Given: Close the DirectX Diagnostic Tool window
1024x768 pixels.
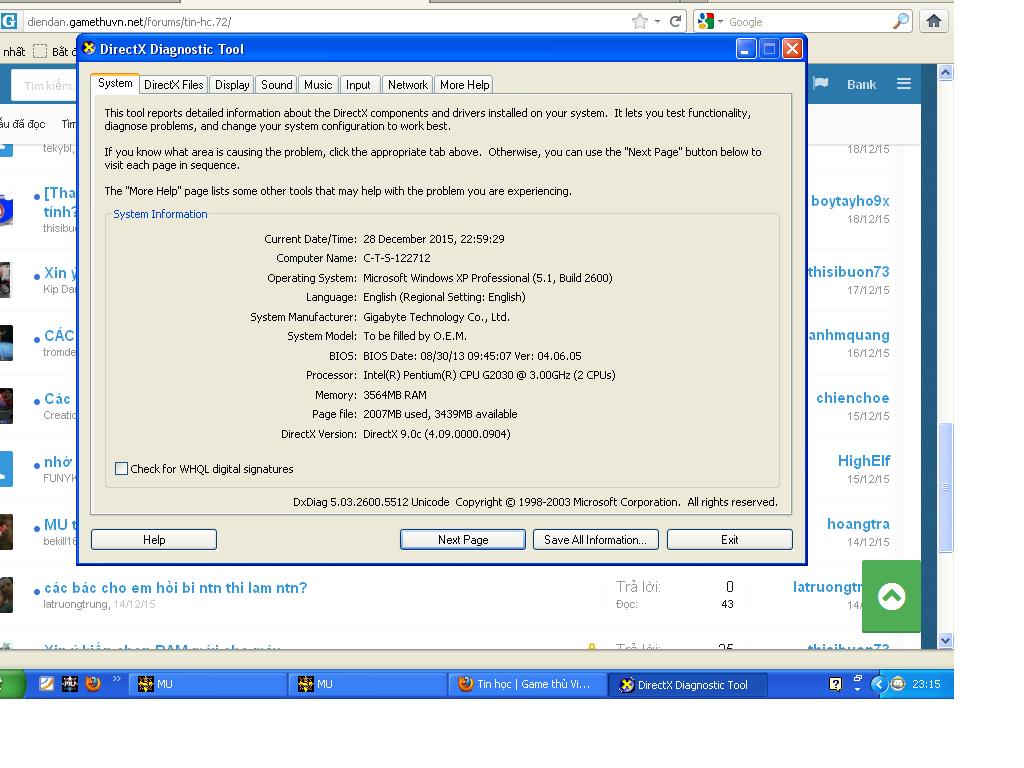Looking at the screenshot, I should point(792,48).
